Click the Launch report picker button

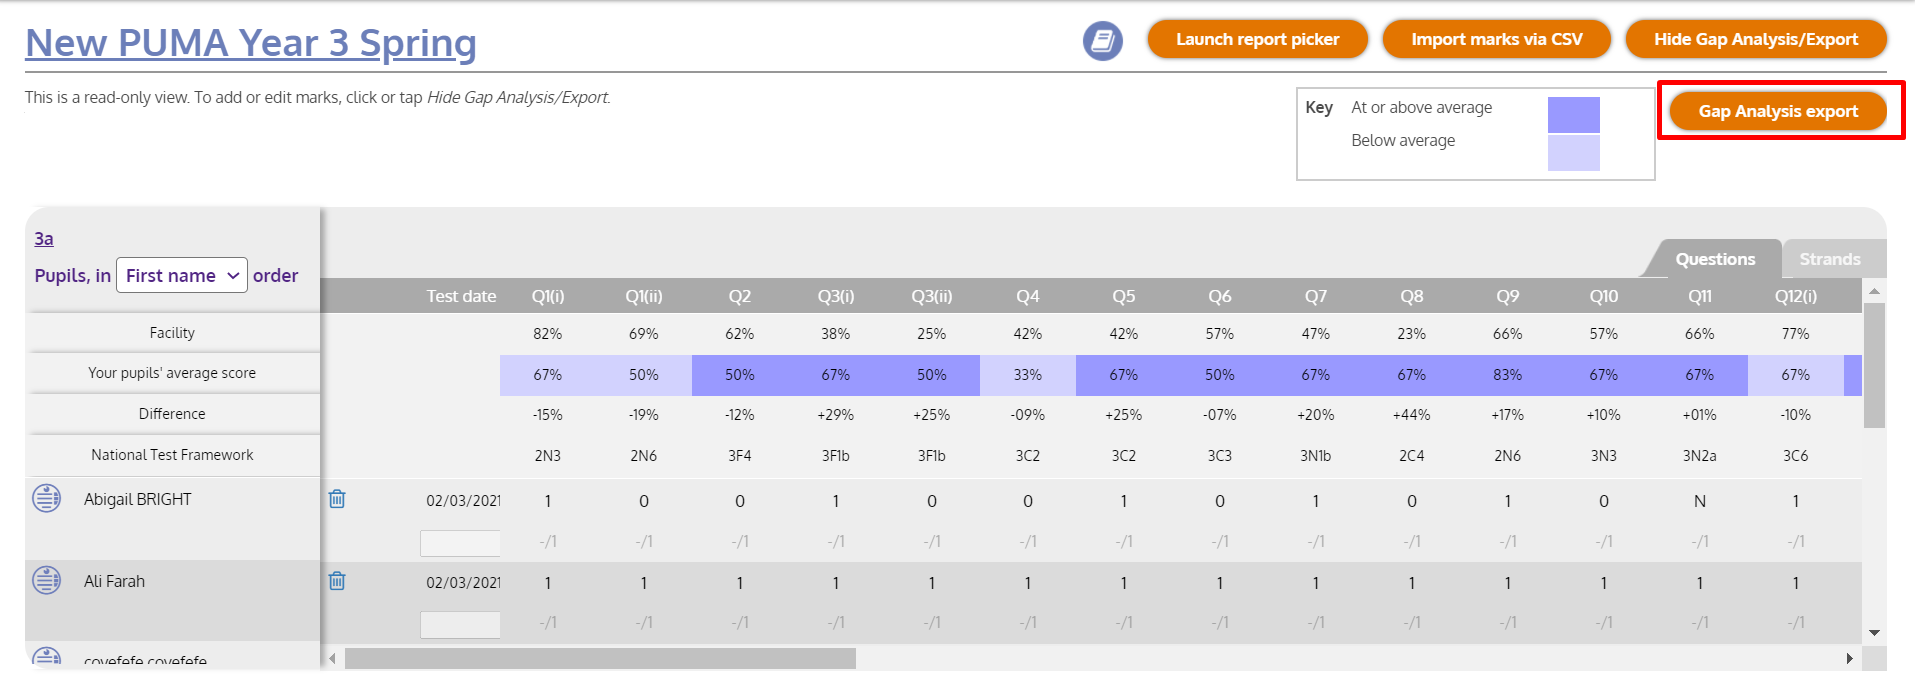[x=1257, y=40]
